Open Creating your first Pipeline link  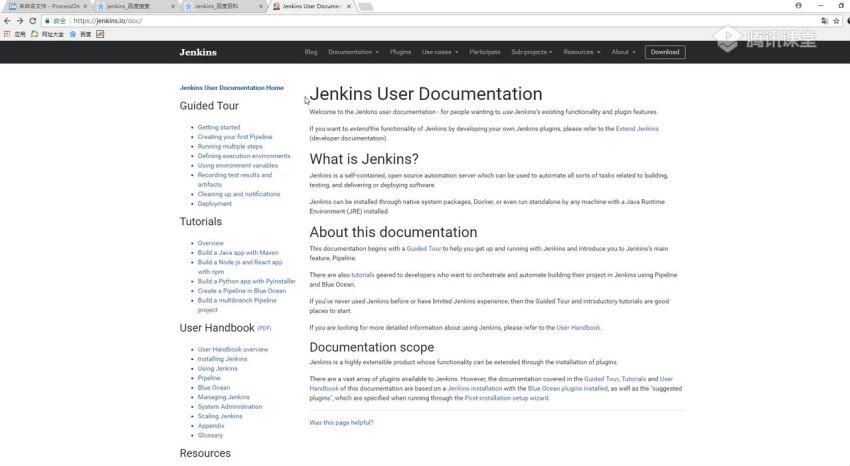click(x=235, y=137)
